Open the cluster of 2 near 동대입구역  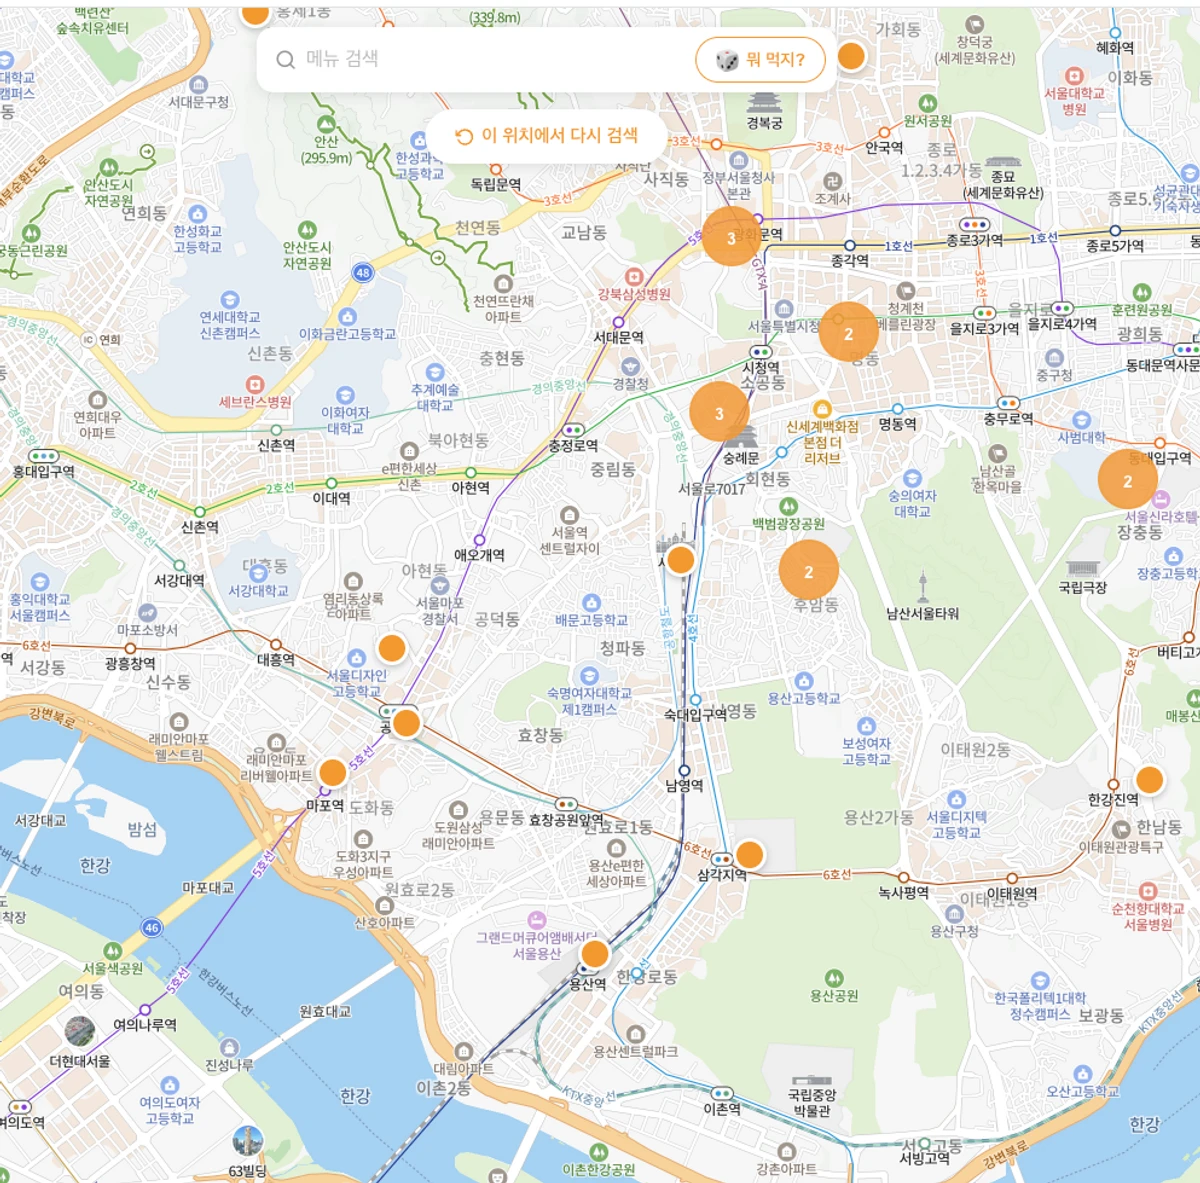1127,480
